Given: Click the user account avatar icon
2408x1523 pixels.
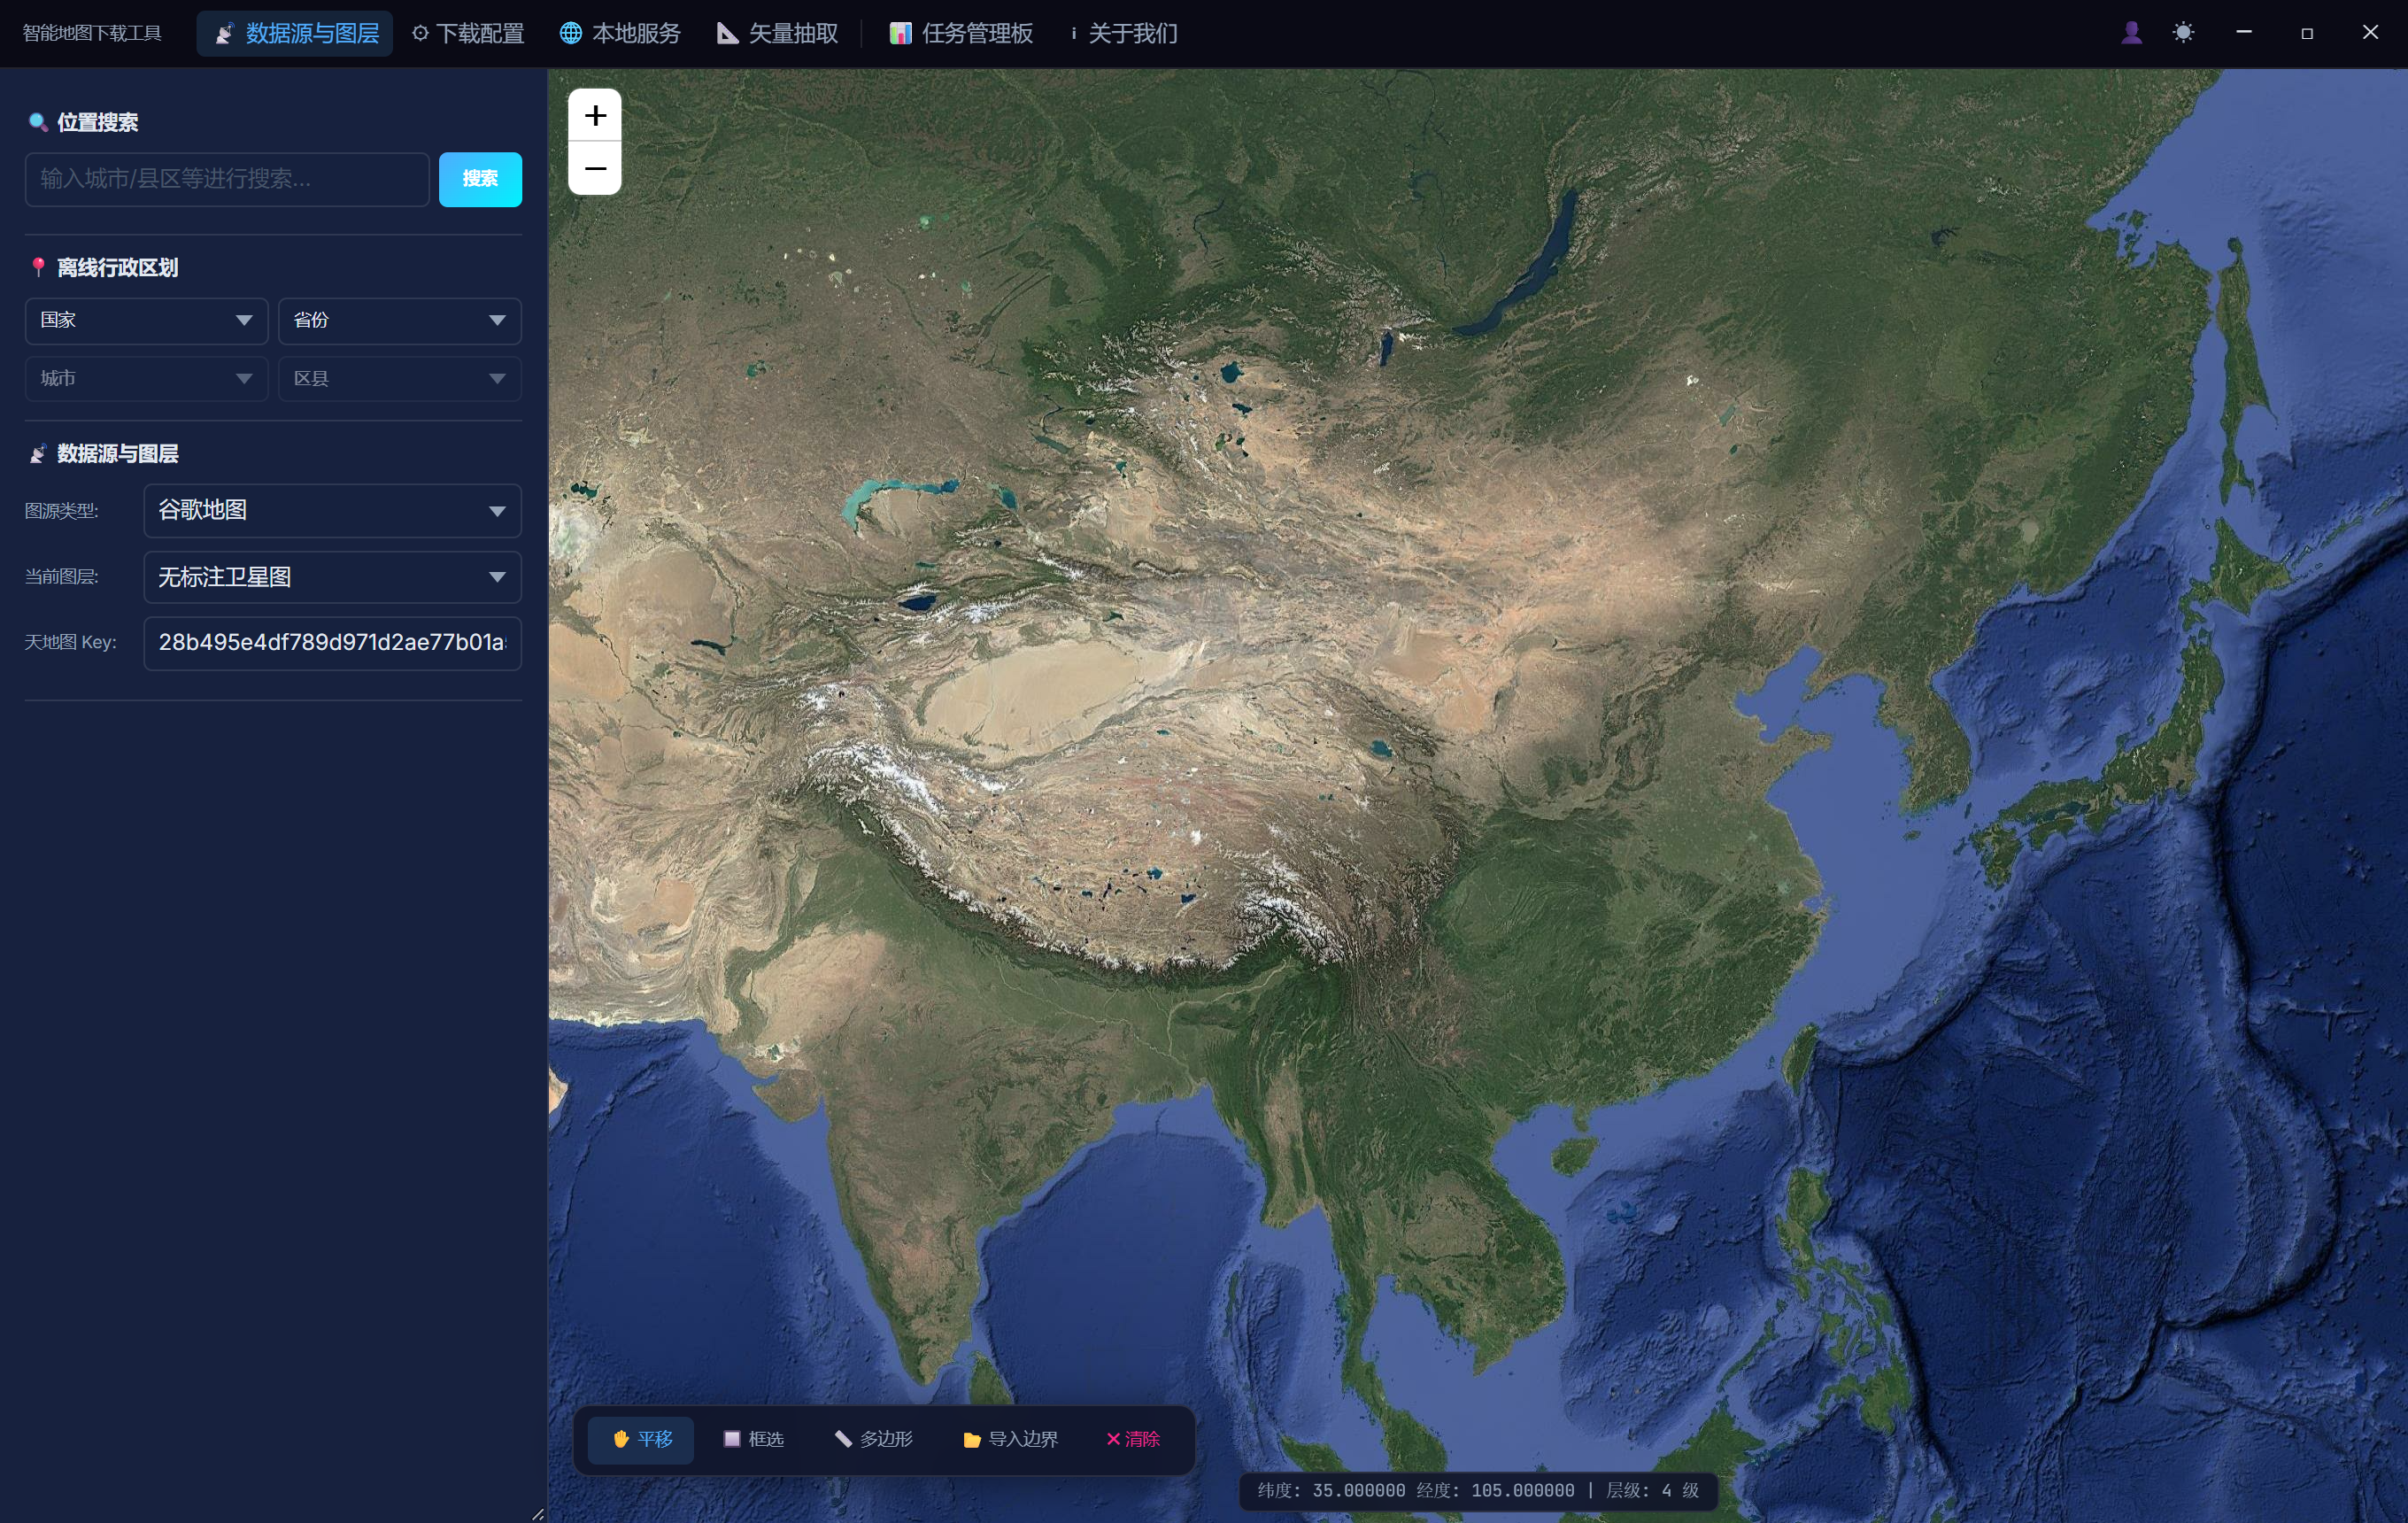Looking at the screenshot, I should point(2131,33).
